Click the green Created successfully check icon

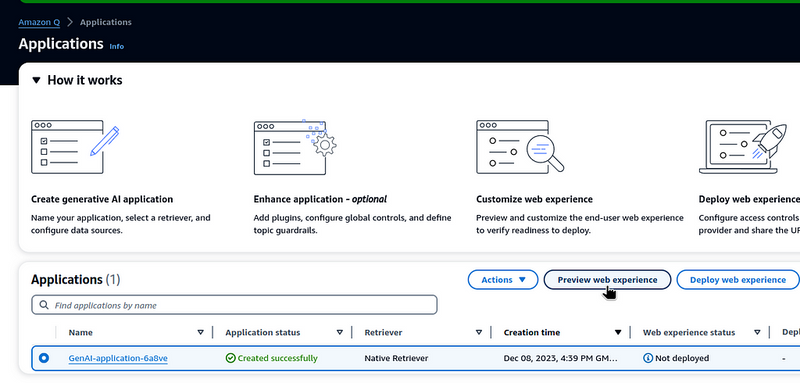tap(231, 358)
